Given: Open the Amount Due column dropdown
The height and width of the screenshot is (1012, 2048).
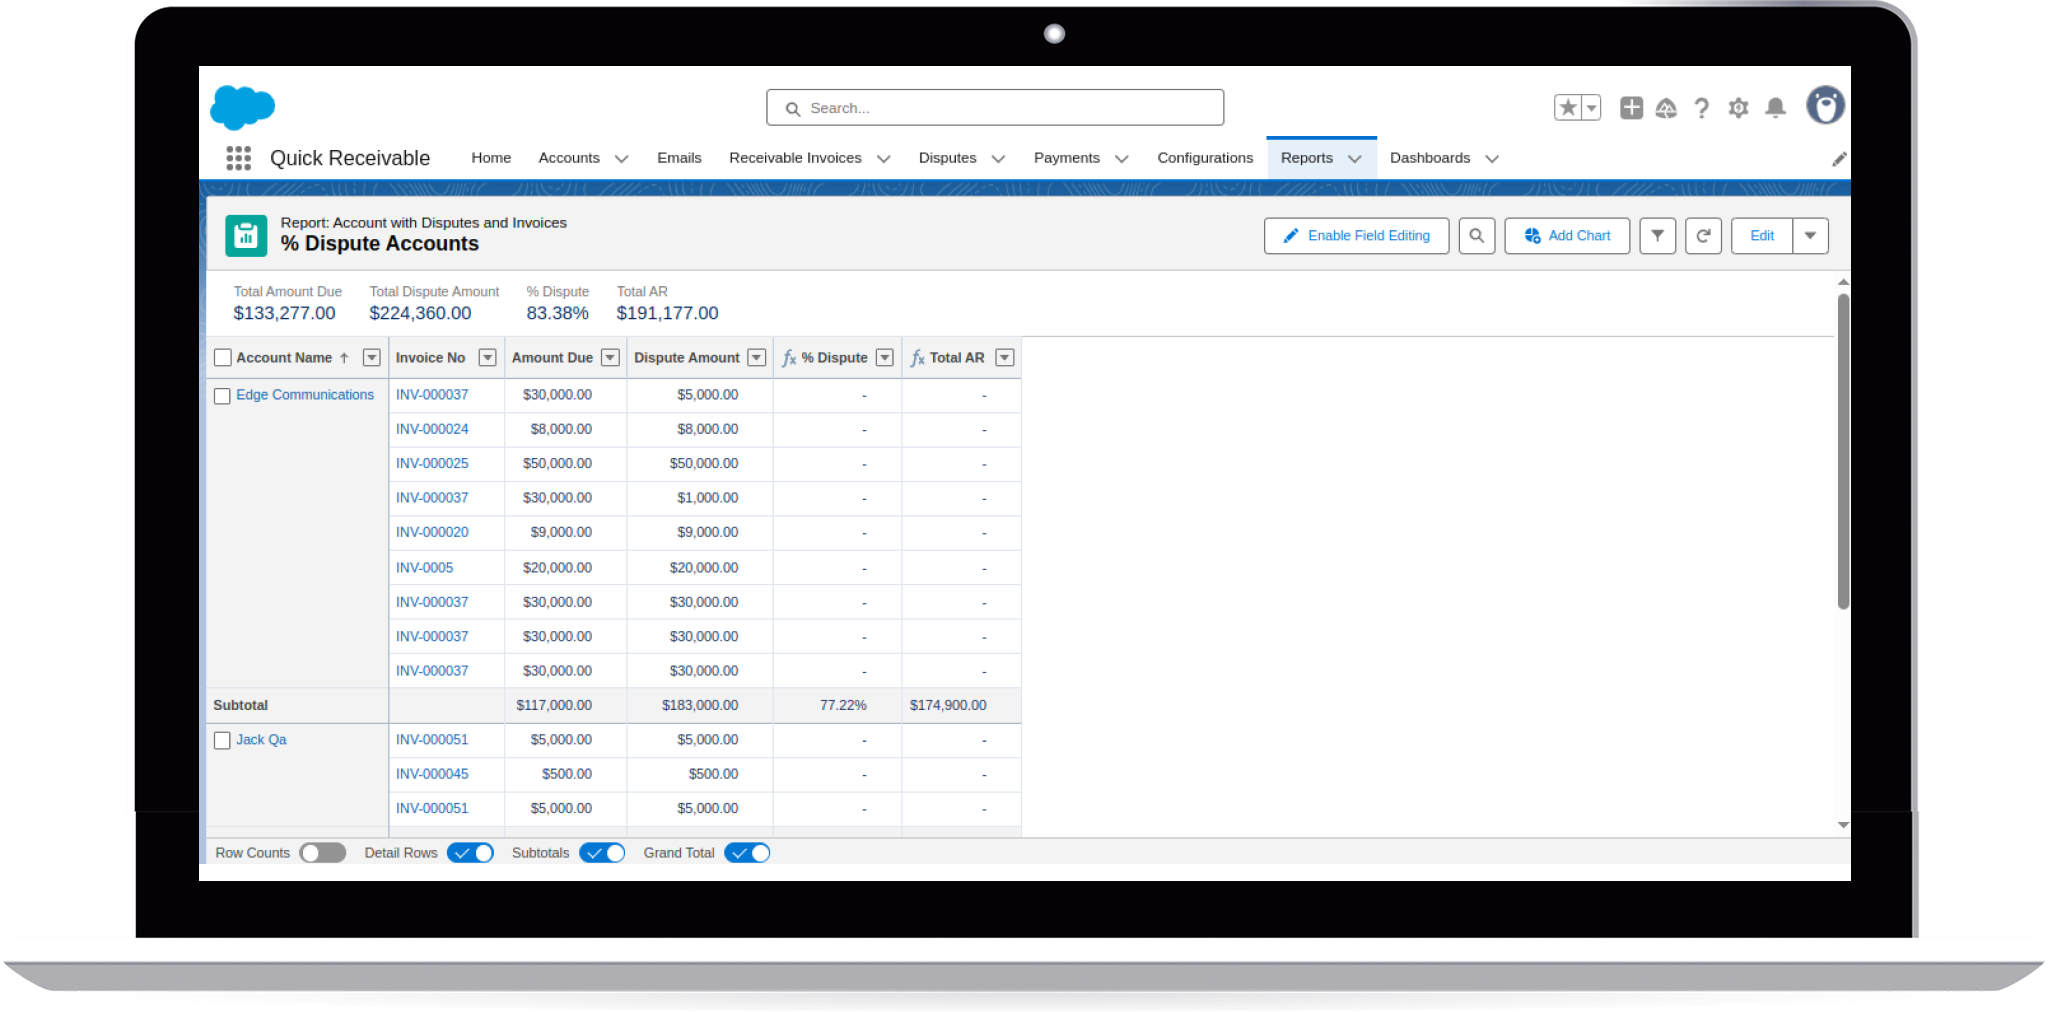Looking at the screenshot, I should pos(610,358).
